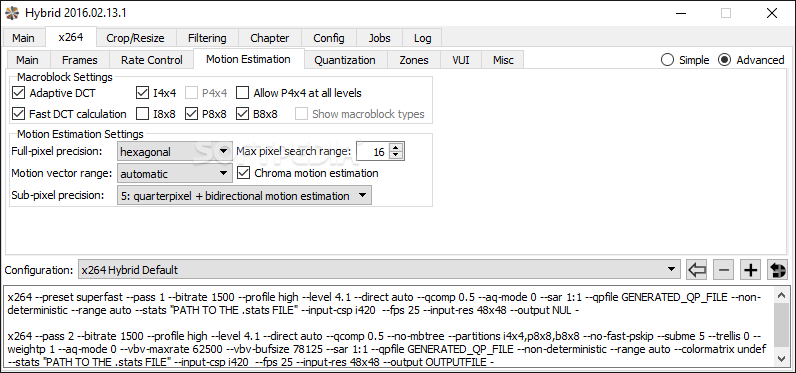The height and width of the screenshot is (373, 796).
Task: Open the Log tab
Action: pos(422,38)
